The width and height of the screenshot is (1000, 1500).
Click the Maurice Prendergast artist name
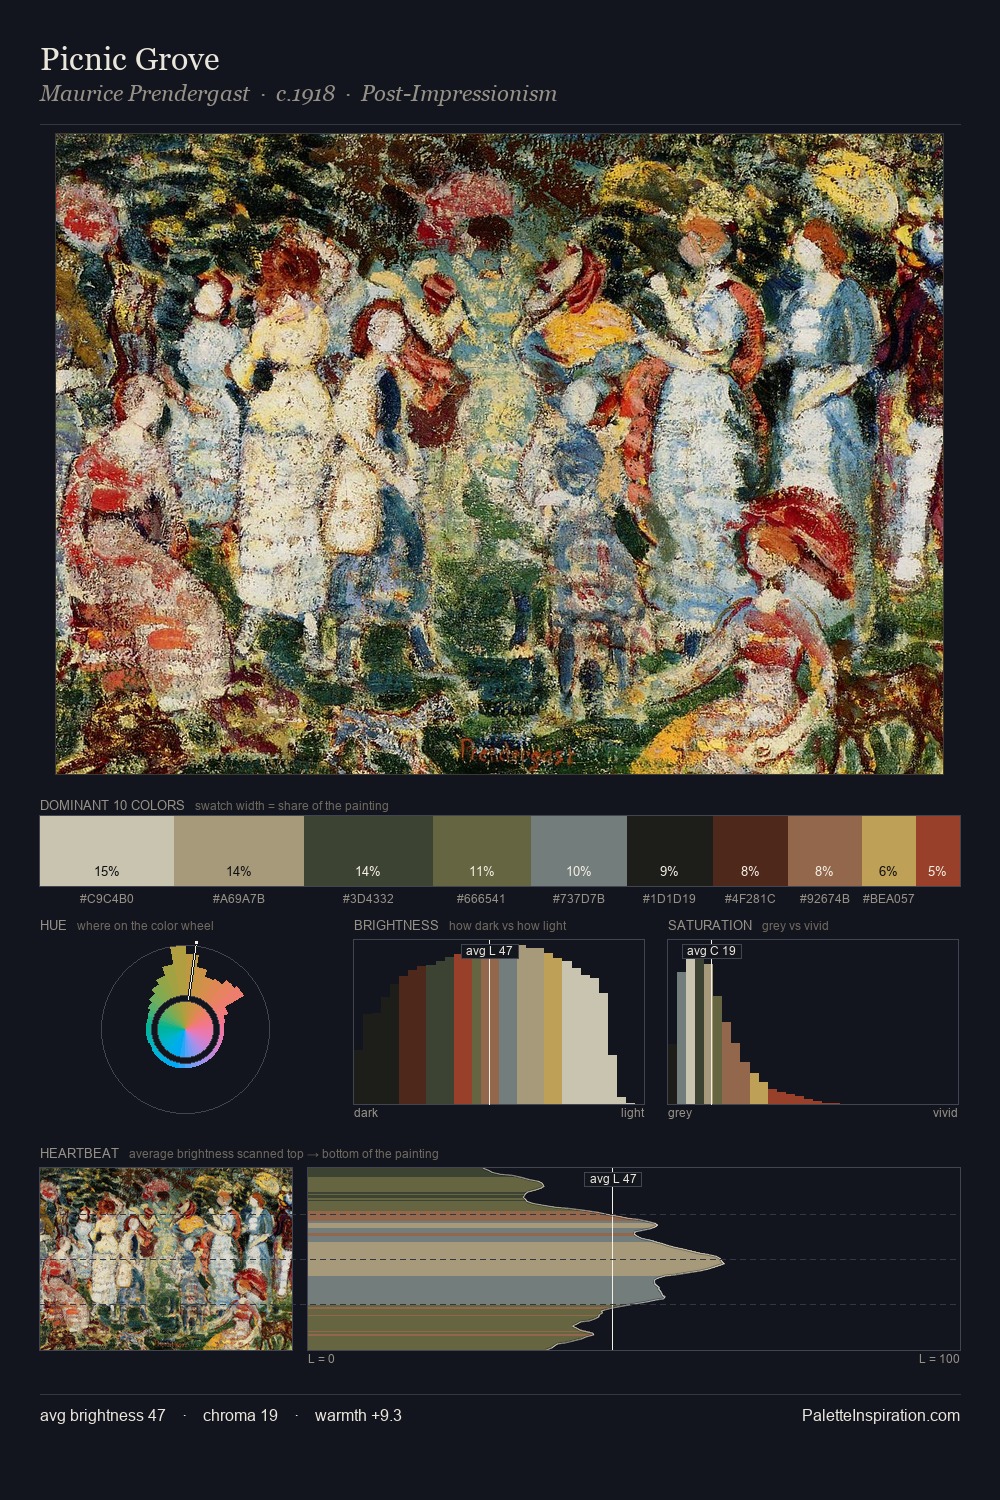point(145,94)
